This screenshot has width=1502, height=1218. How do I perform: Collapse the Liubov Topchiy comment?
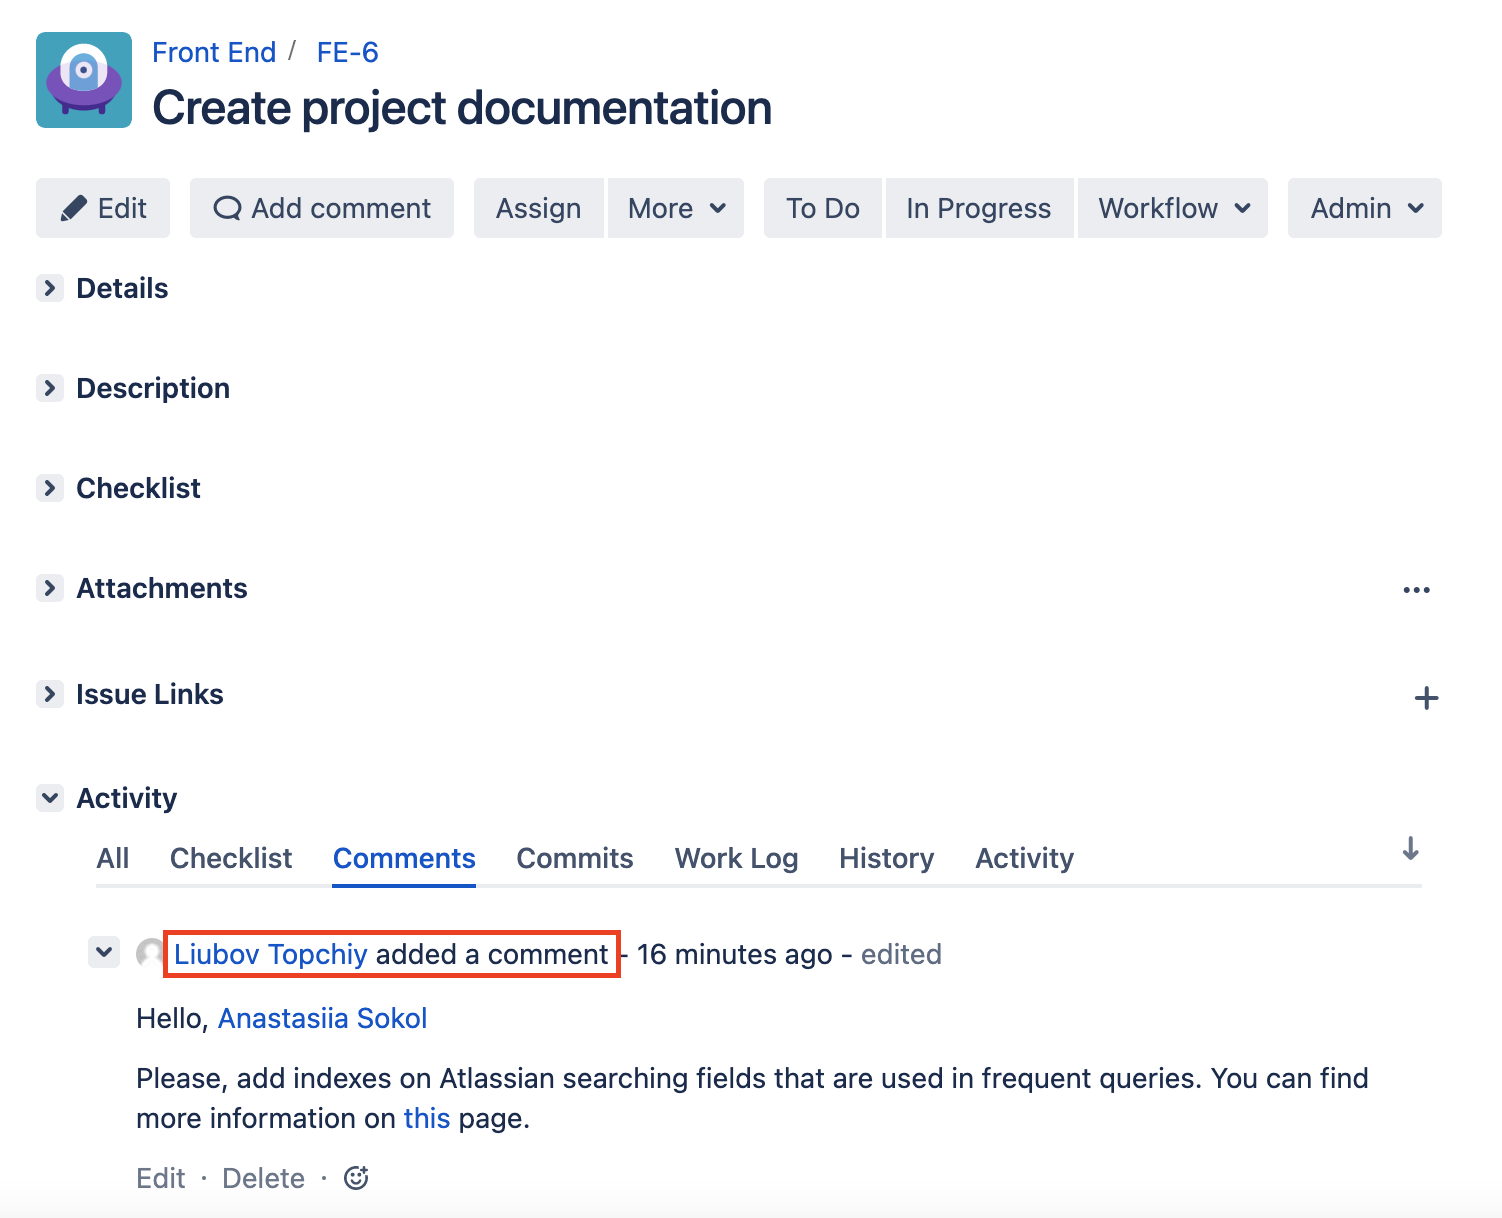click(x=104, y=953)
